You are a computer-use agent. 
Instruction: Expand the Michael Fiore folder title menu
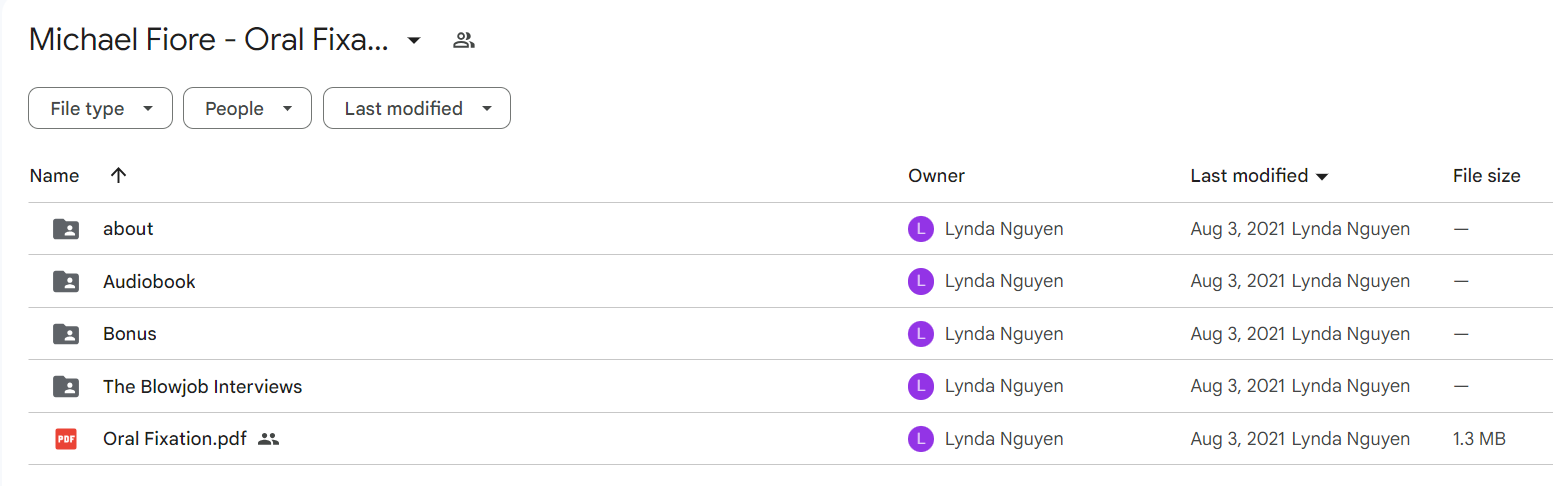pyautogui.click(x=414, y=41)
